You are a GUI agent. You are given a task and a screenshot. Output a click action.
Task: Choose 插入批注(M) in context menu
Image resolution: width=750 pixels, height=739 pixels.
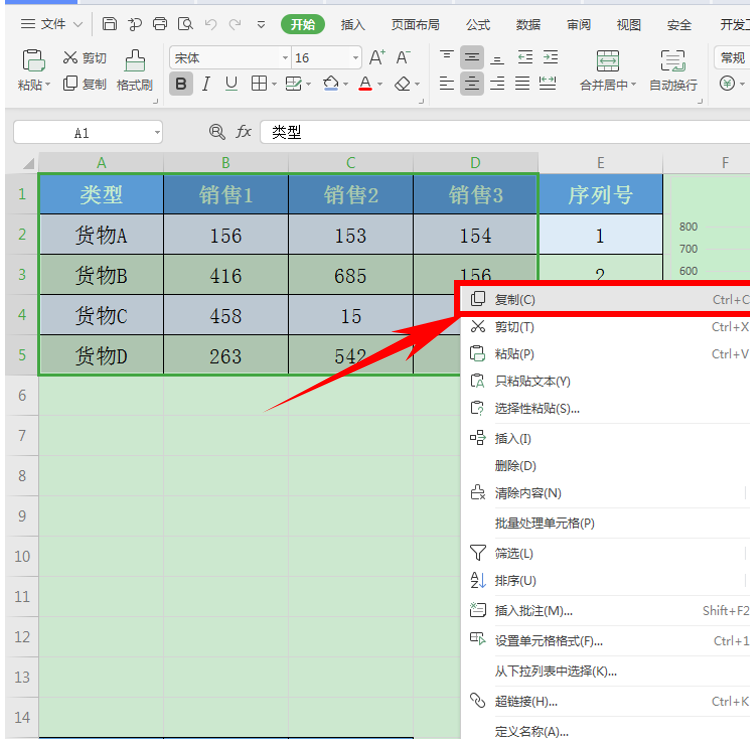point(606,610)
